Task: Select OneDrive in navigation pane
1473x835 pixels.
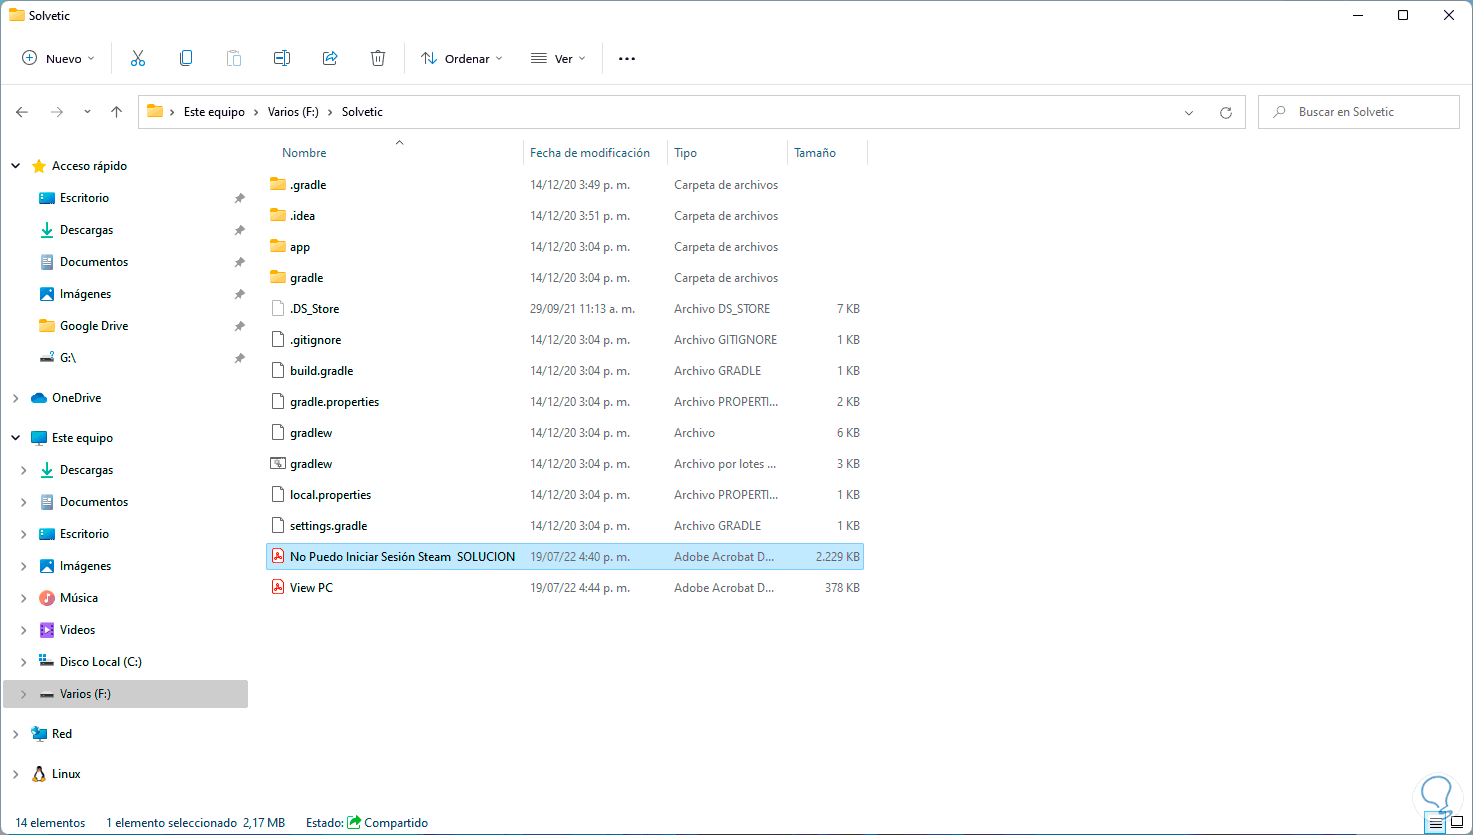Action: point(76,398)
